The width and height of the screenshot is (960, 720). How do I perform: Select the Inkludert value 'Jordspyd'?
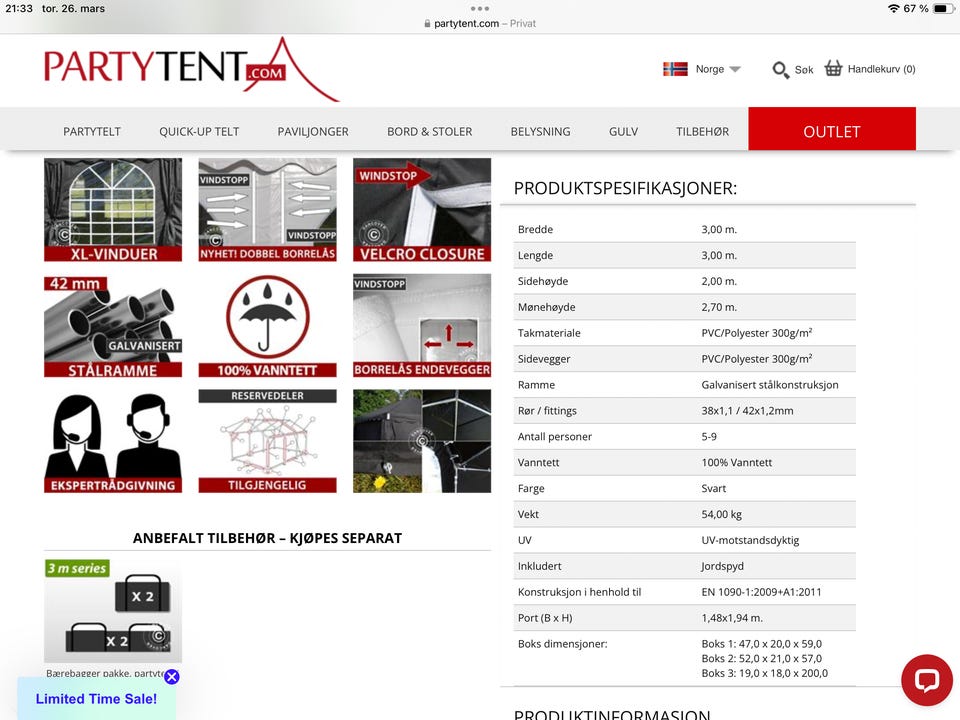[x=722, y=566]
